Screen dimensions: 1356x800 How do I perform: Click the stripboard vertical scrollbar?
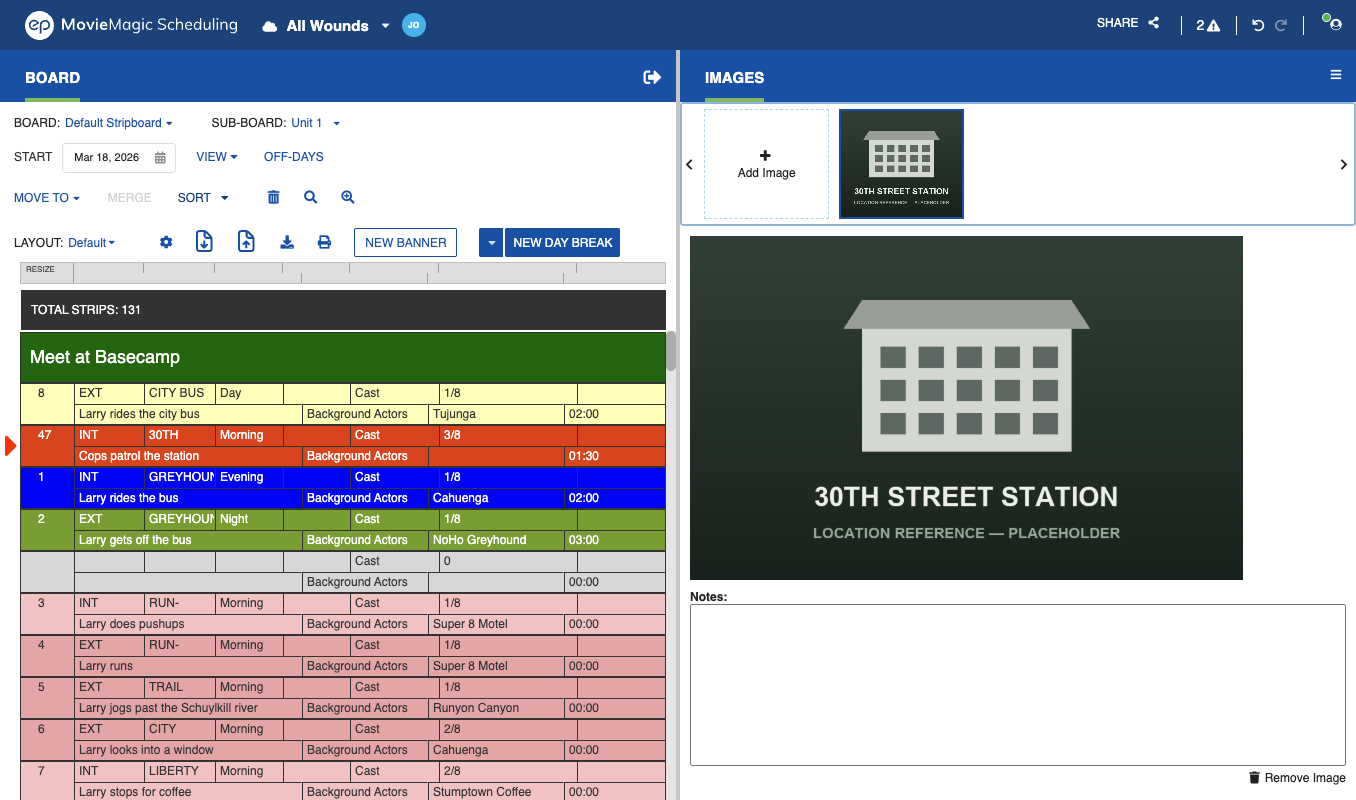coord(671,352)
